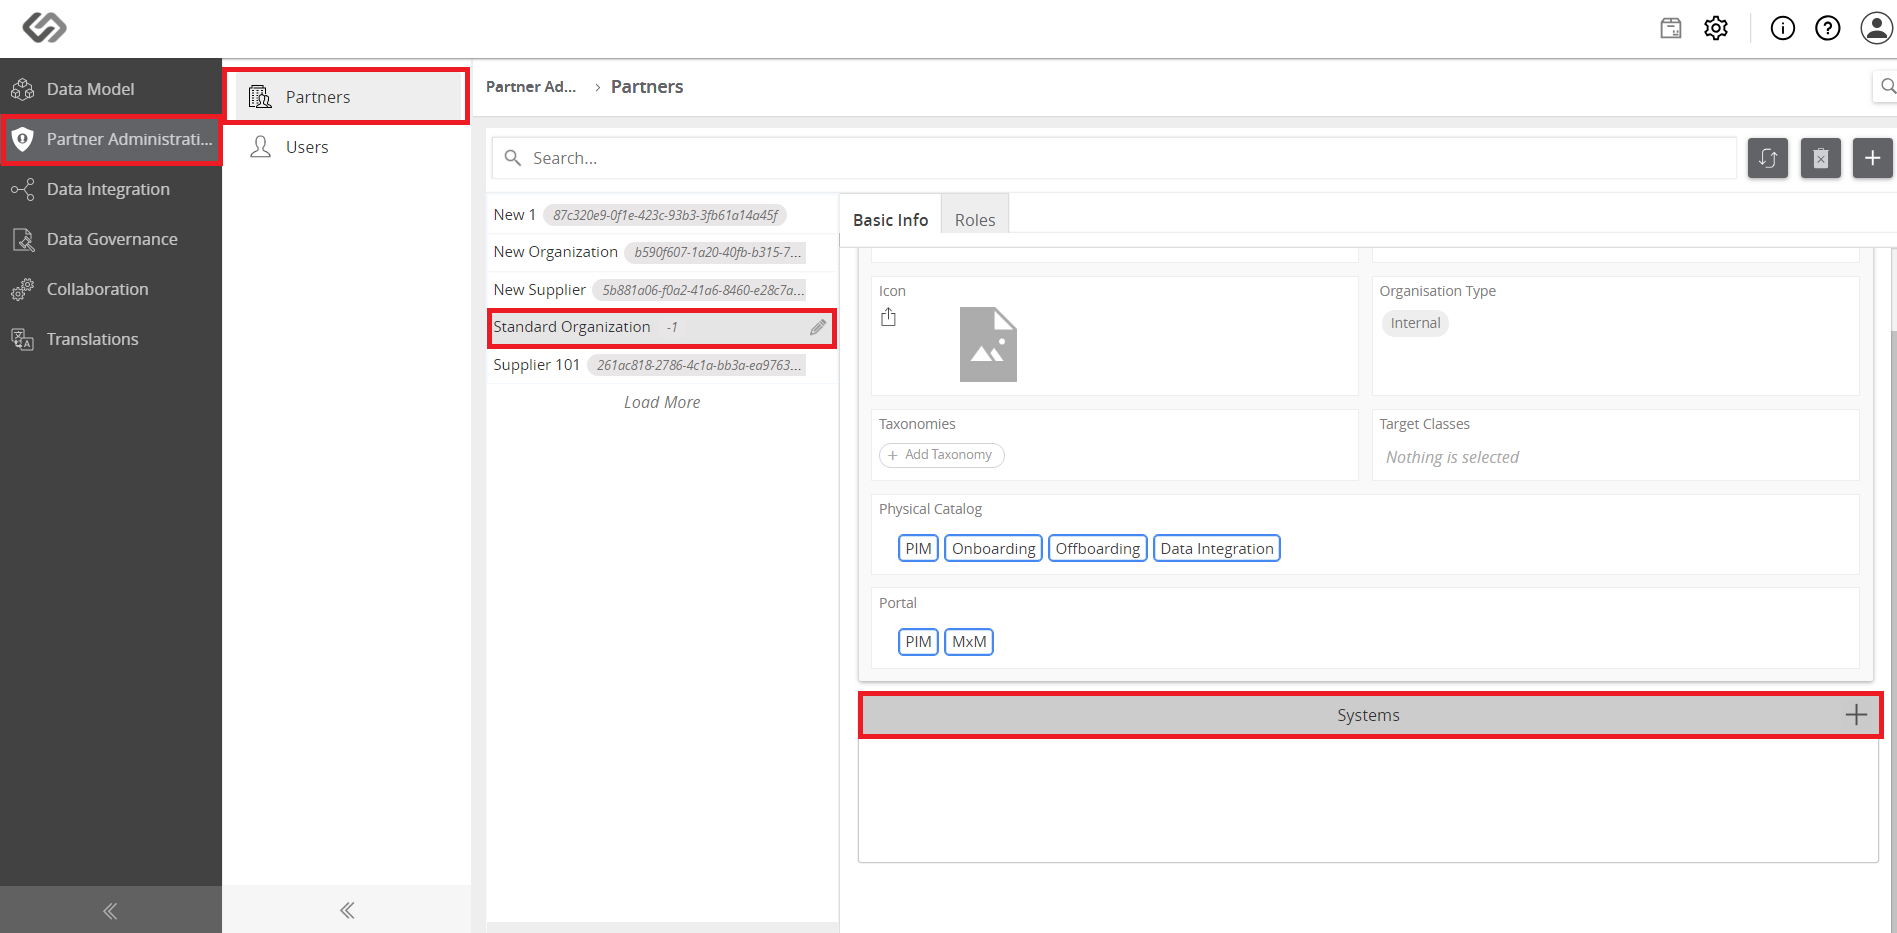Open the settings gear icon

coord(1716,28)
